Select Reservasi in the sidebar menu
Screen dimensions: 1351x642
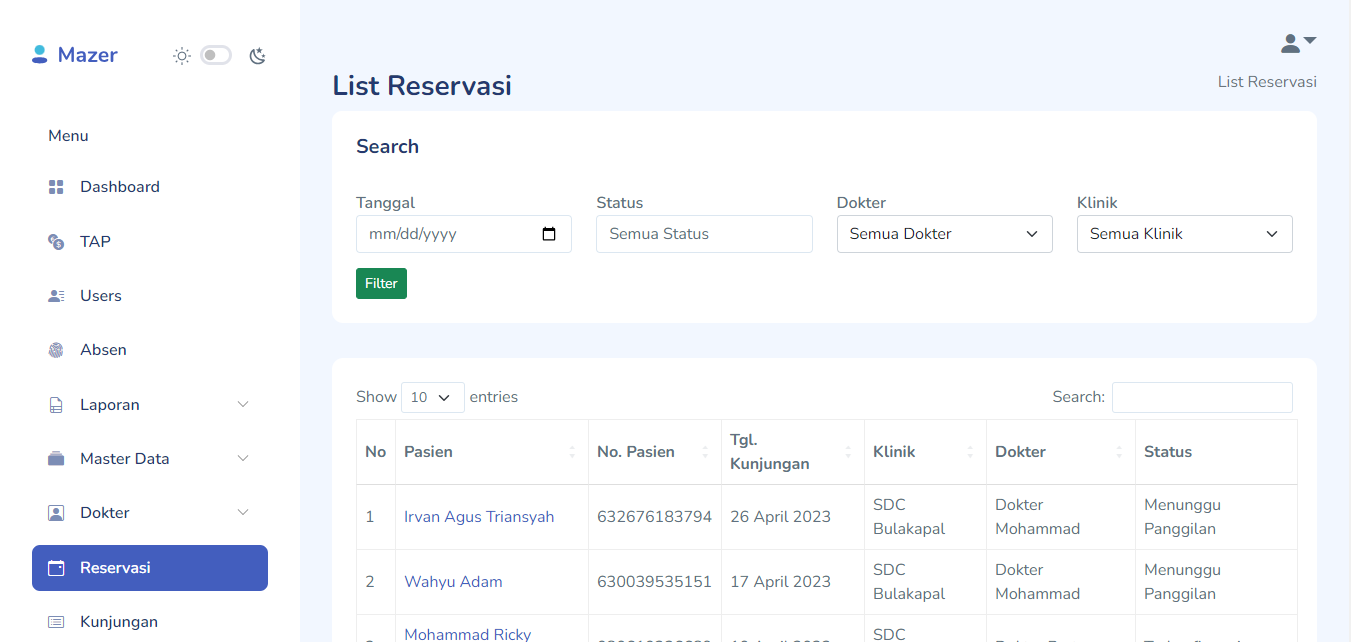150,568
